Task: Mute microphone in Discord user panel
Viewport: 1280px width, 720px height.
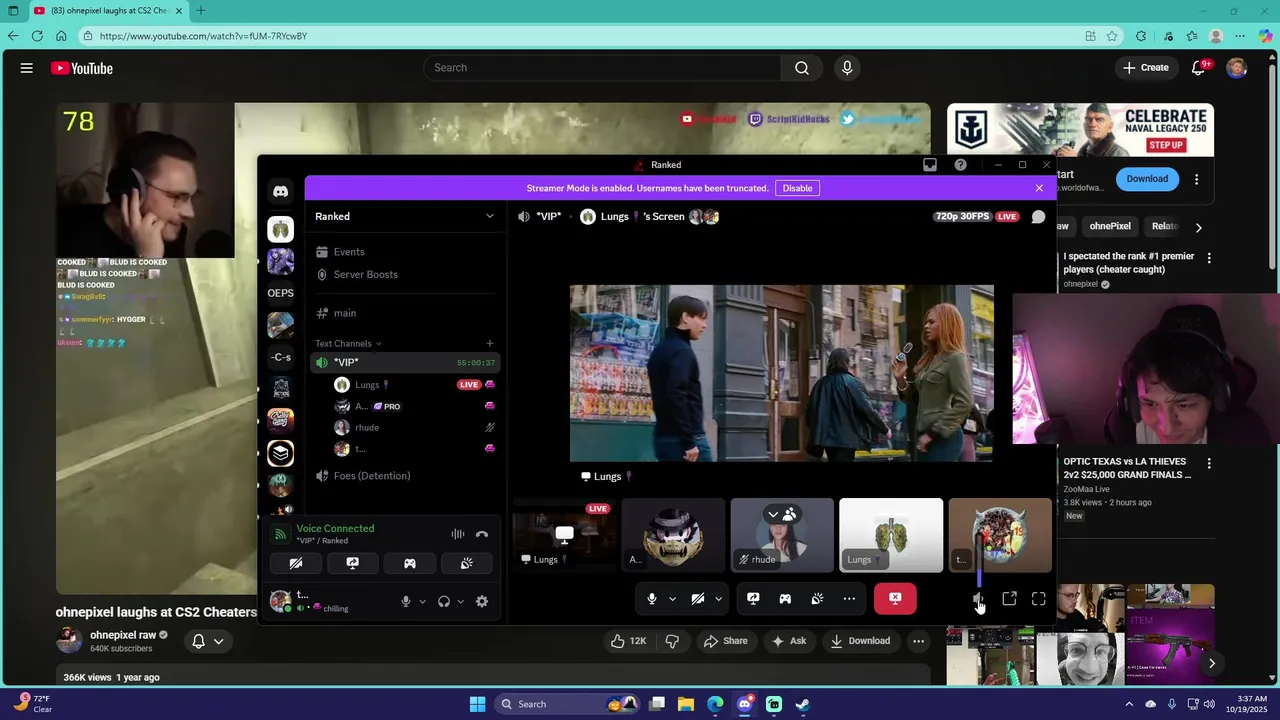Action: point(406,601)
